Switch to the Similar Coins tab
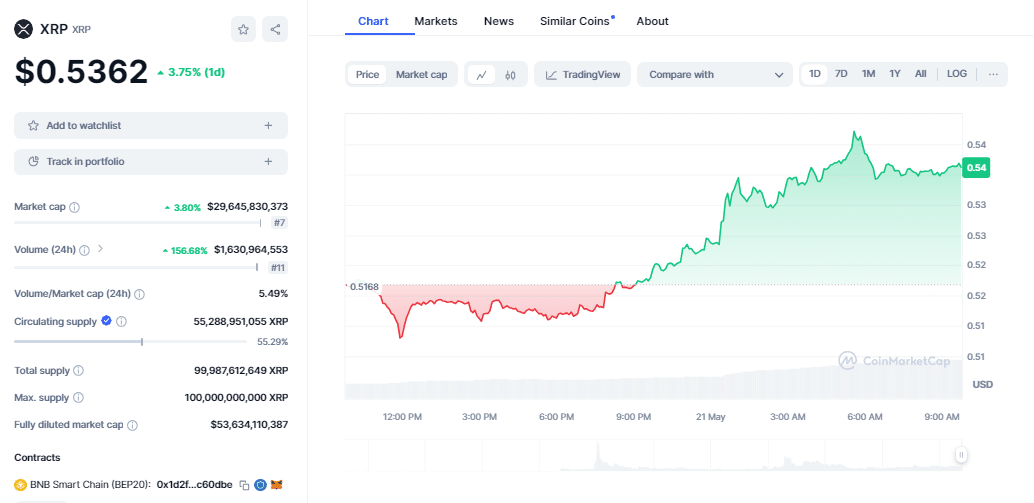The height and width of the screenshot is (503, 1034). pyautogui.click(x=575, y=21)
